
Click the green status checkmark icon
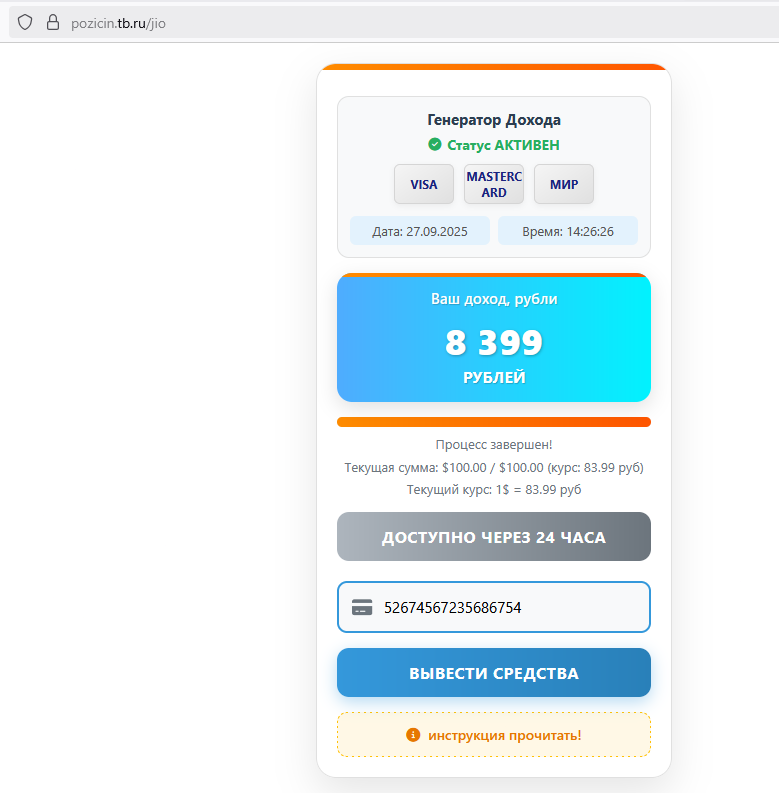[435, 145]
